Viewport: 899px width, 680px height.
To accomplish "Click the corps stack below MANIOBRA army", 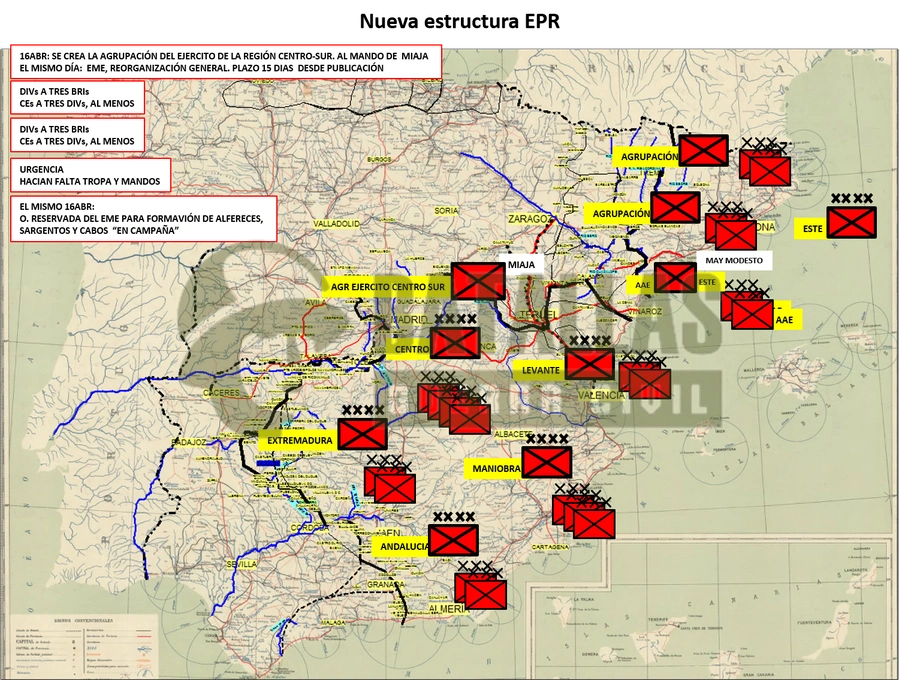I will click(x=584, y=513).
